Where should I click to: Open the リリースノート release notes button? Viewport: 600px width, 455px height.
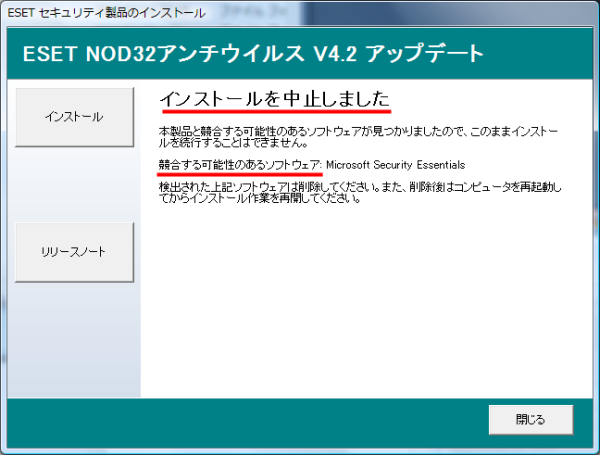click(75, 252)
